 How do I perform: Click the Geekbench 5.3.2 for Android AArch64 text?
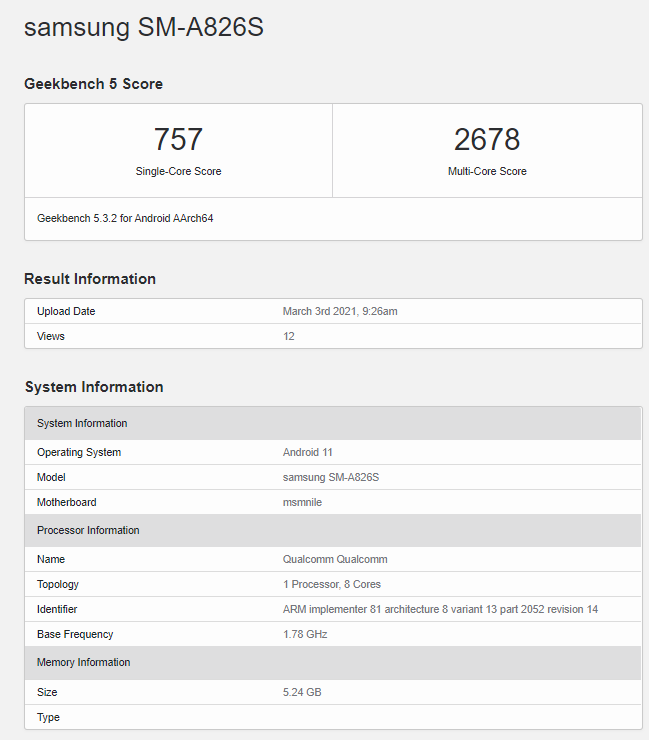125,218
